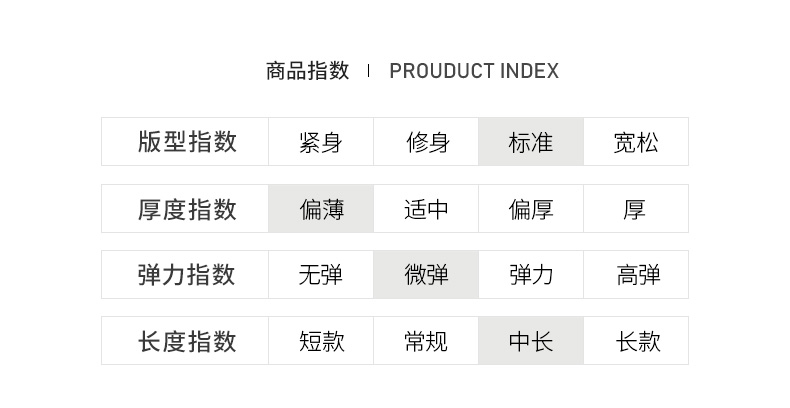The image size is (790, 408).
Task: Select the 弹力 elasticity option
Action: (x=531, y=275)
